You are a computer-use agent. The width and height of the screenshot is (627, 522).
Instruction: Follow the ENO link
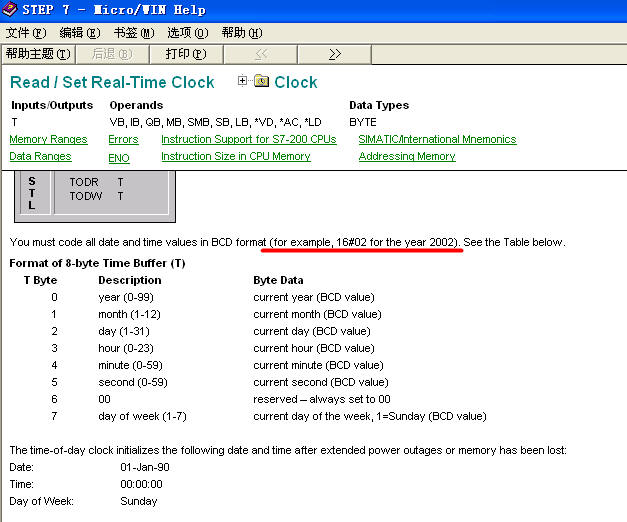[x=119, y=157]
